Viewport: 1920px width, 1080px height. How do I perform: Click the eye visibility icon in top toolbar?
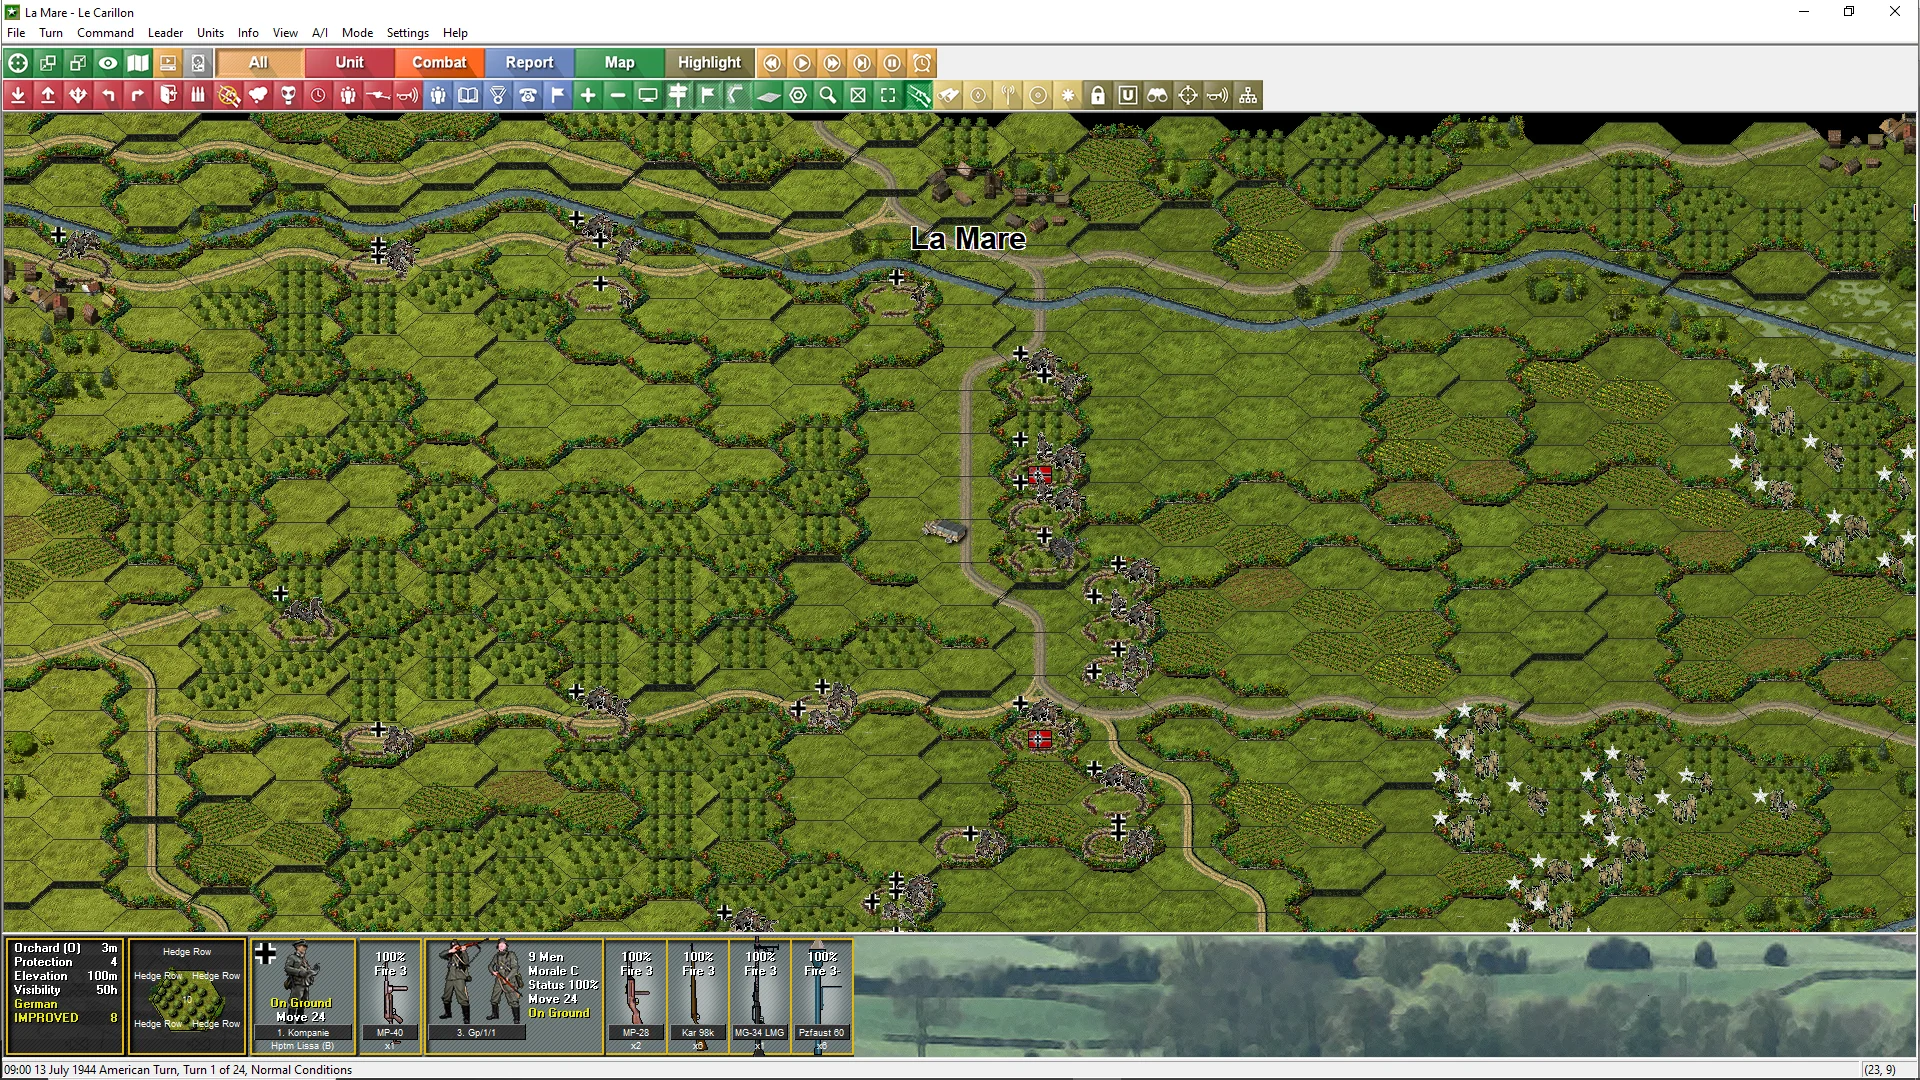[108, 63]
